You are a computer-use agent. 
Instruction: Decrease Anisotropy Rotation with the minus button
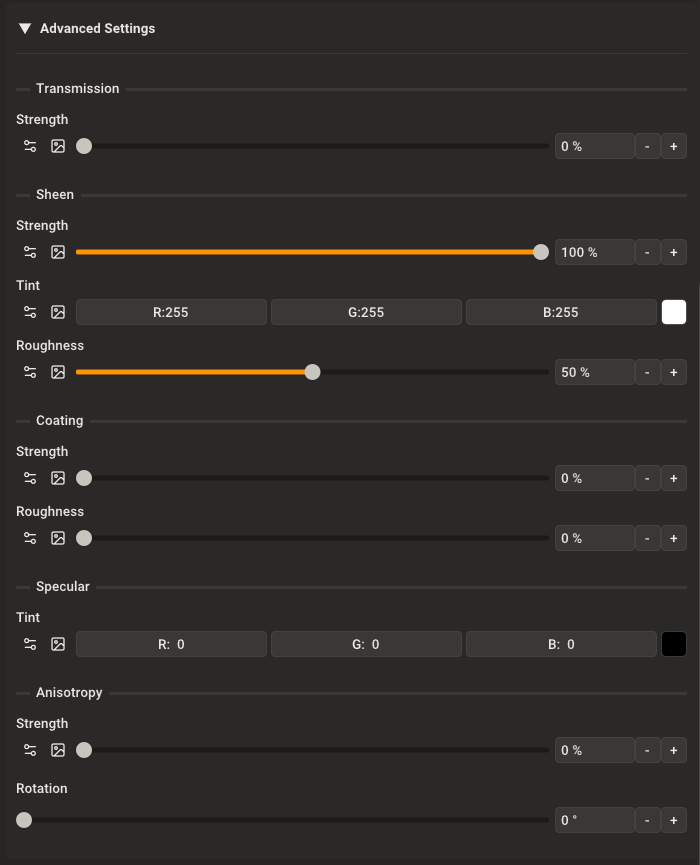(647, 820)
